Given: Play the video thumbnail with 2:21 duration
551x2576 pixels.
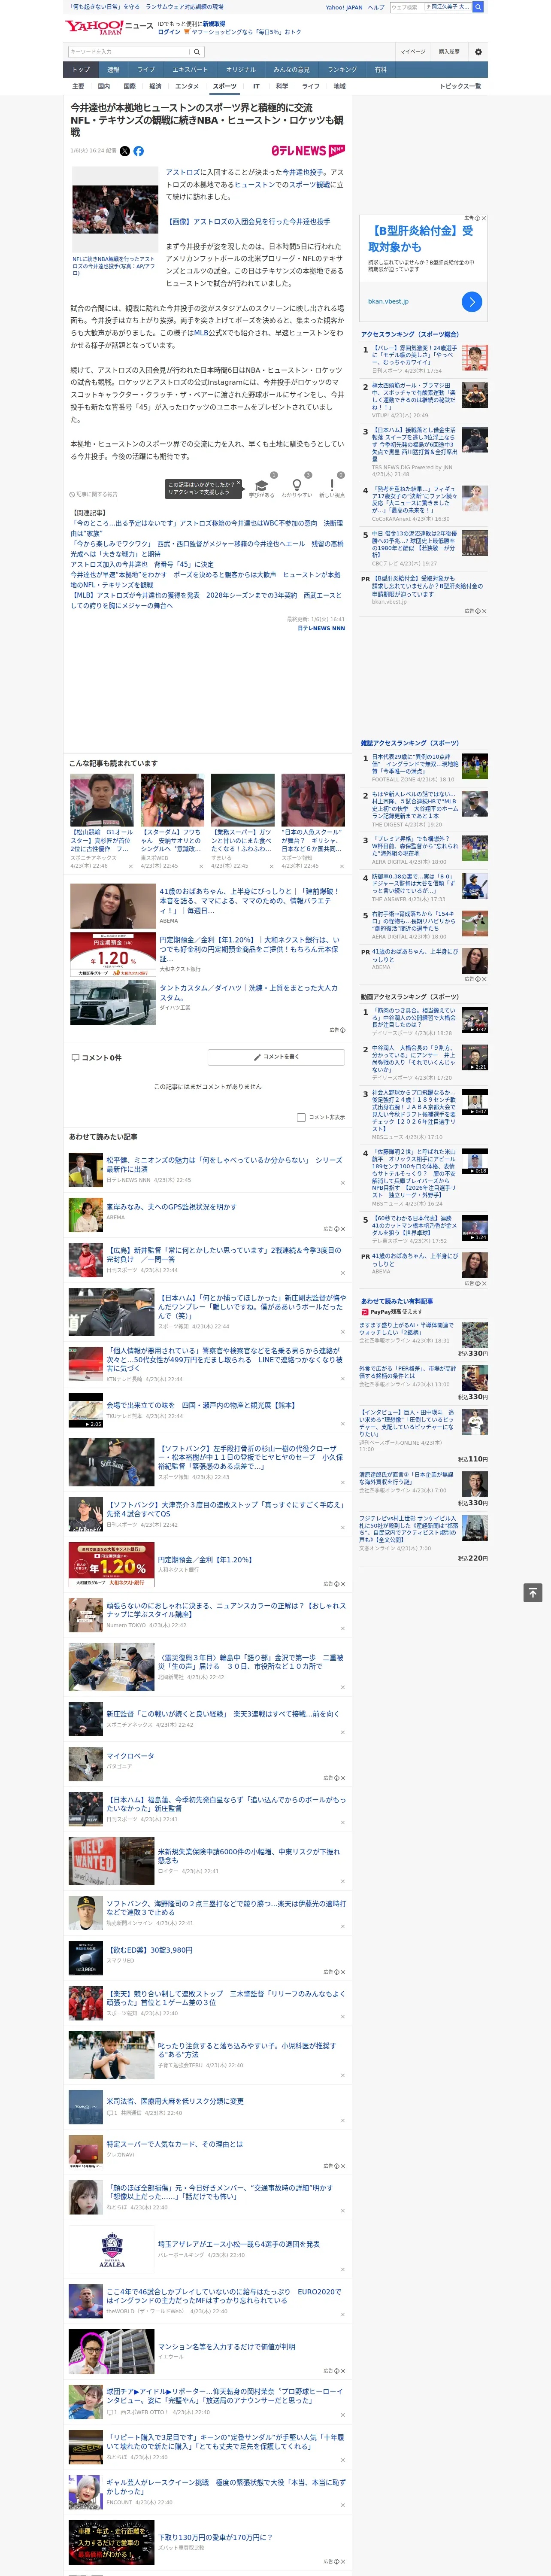Looking at the screenshot, I should 475,1058.
